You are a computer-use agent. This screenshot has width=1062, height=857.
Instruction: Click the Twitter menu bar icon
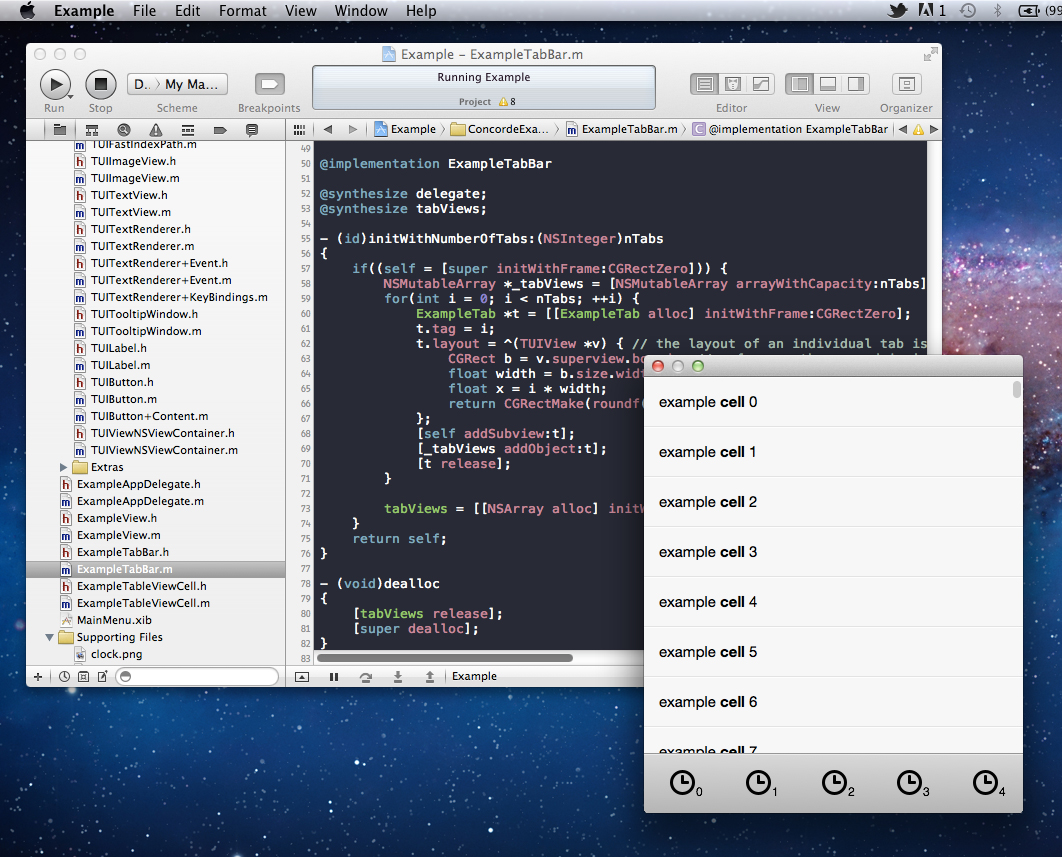click(897, 10)
